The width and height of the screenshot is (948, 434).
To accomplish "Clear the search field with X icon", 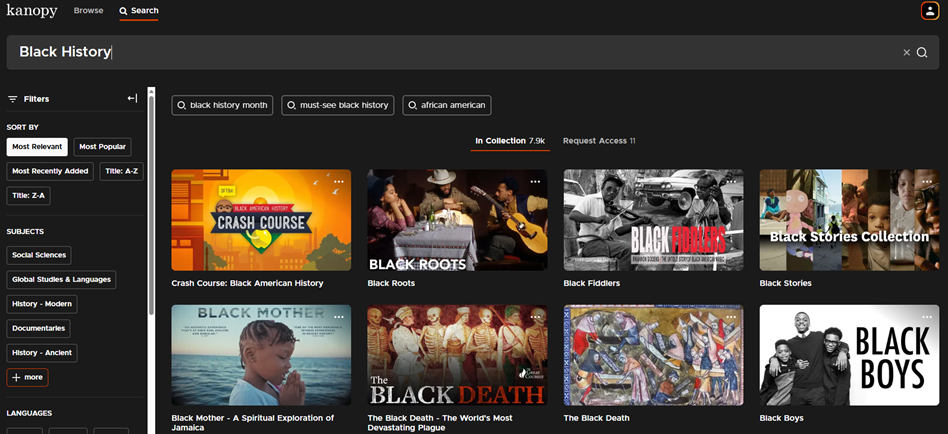I will tap(907, 52).
